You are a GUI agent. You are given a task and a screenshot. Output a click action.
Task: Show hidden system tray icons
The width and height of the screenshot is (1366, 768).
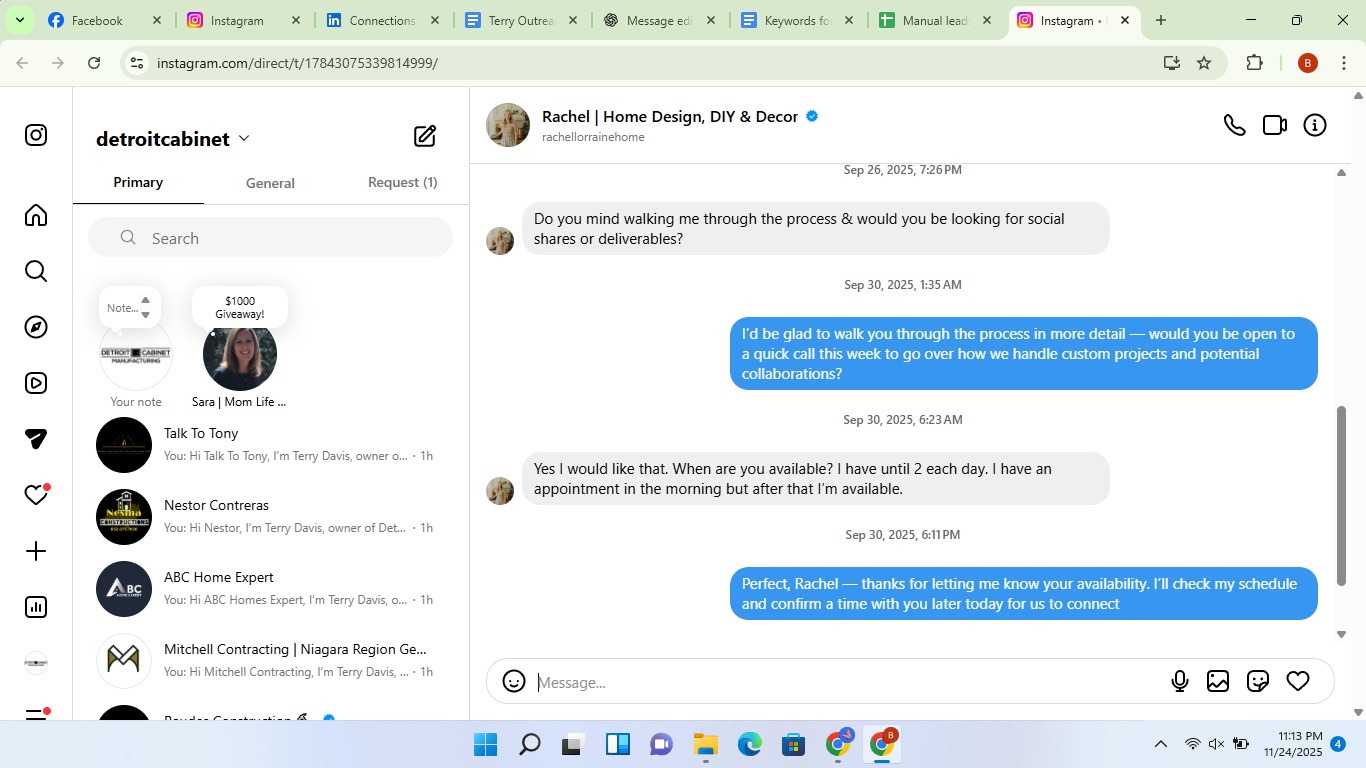tap(1160, 744)
